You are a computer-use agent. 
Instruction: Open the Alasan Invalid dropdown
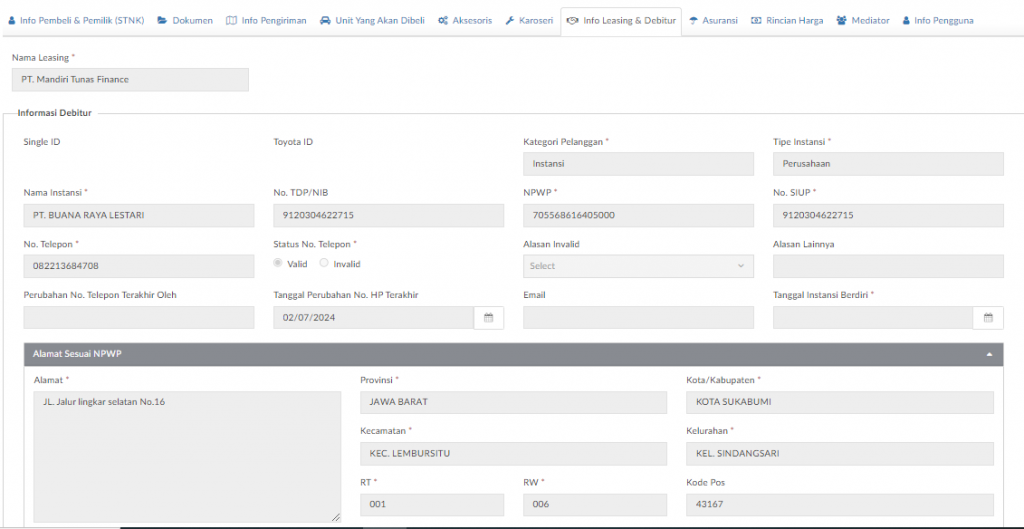coord(638,266)
